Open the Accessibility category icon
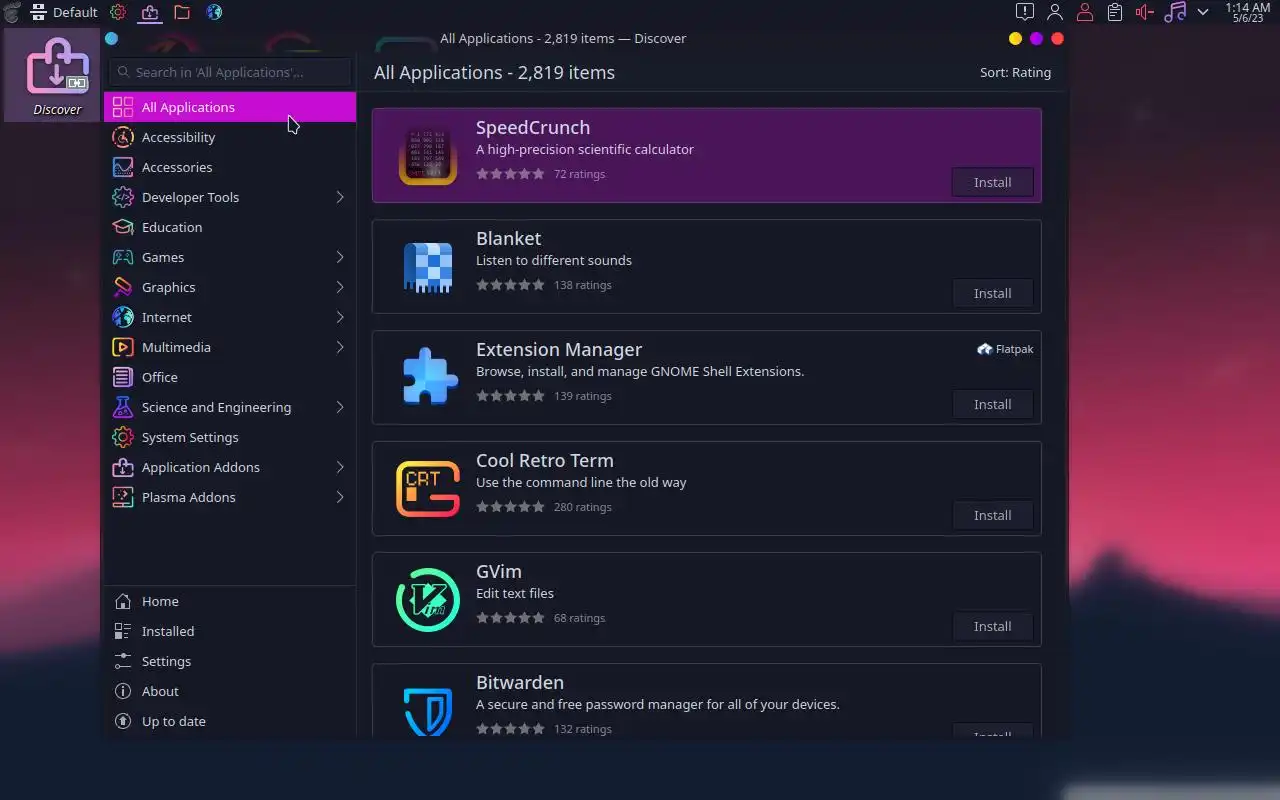Viewport: 1280px width, 800px height. 123,137
